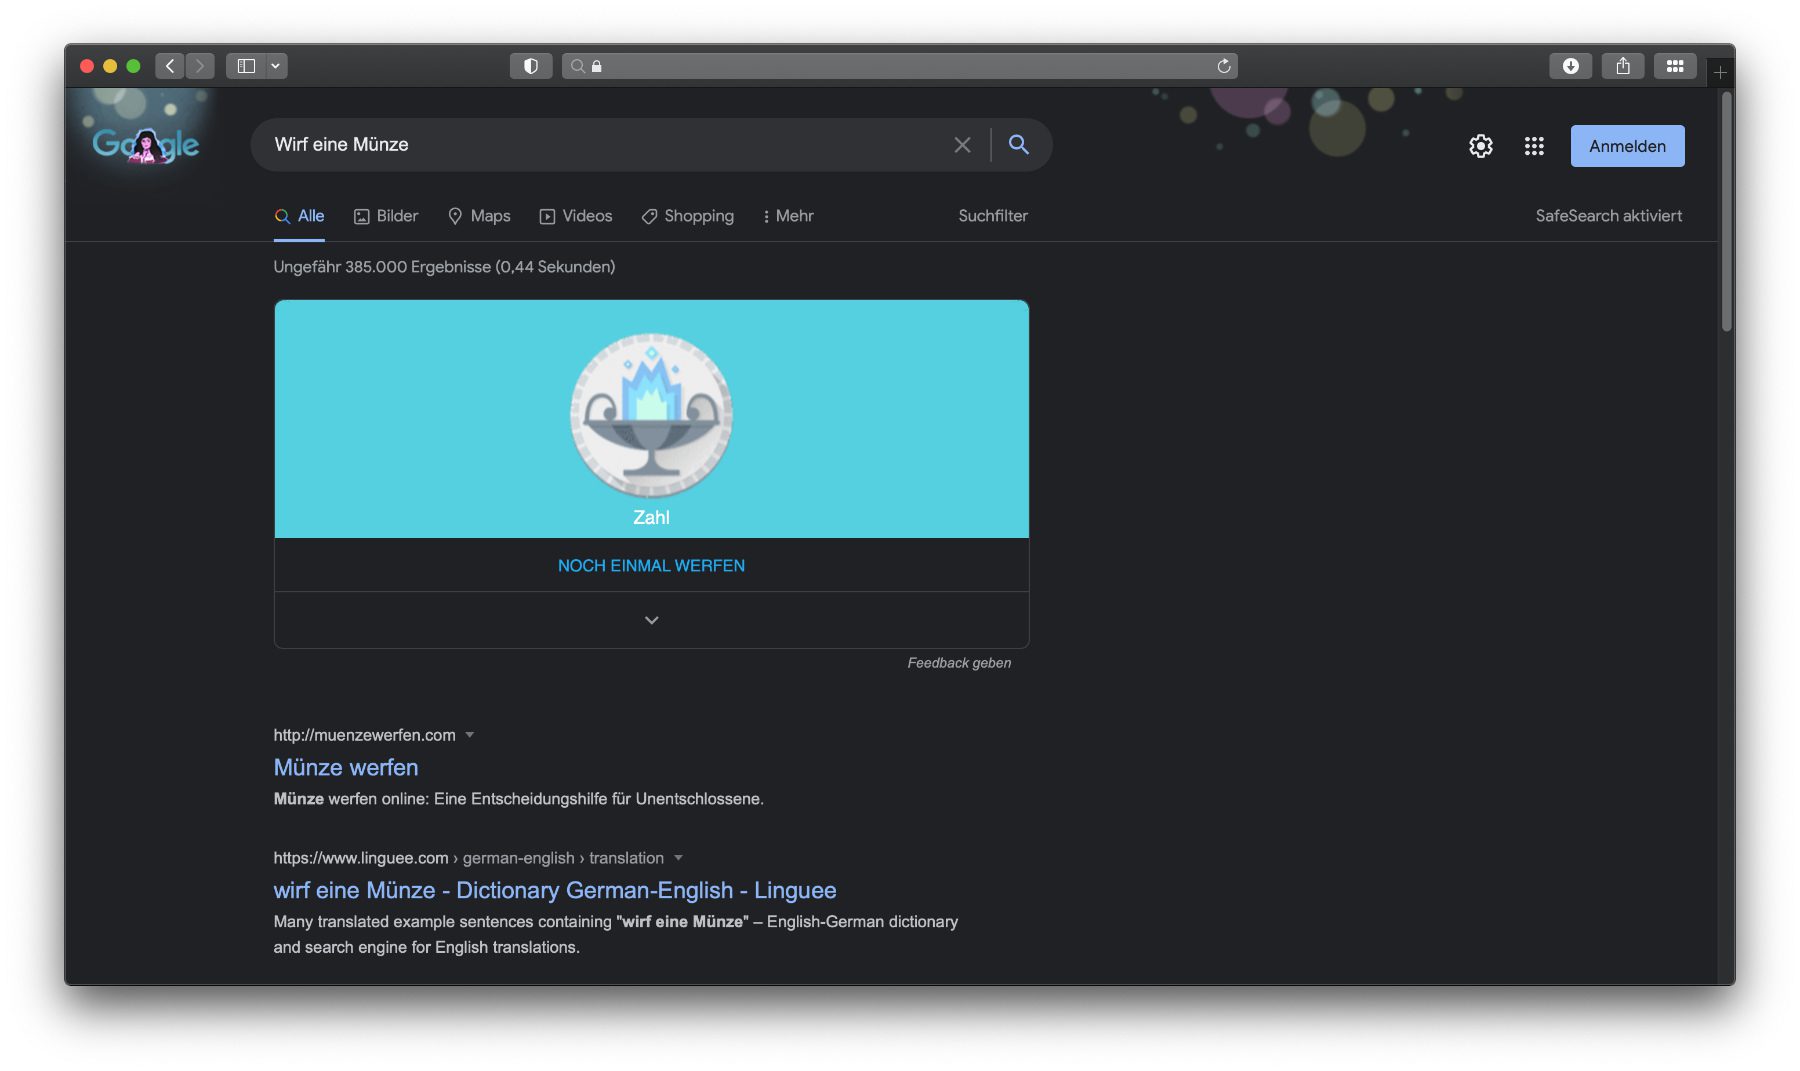Switch to the Bilder tab
1800x1071 pixels.
coord(386,216)
